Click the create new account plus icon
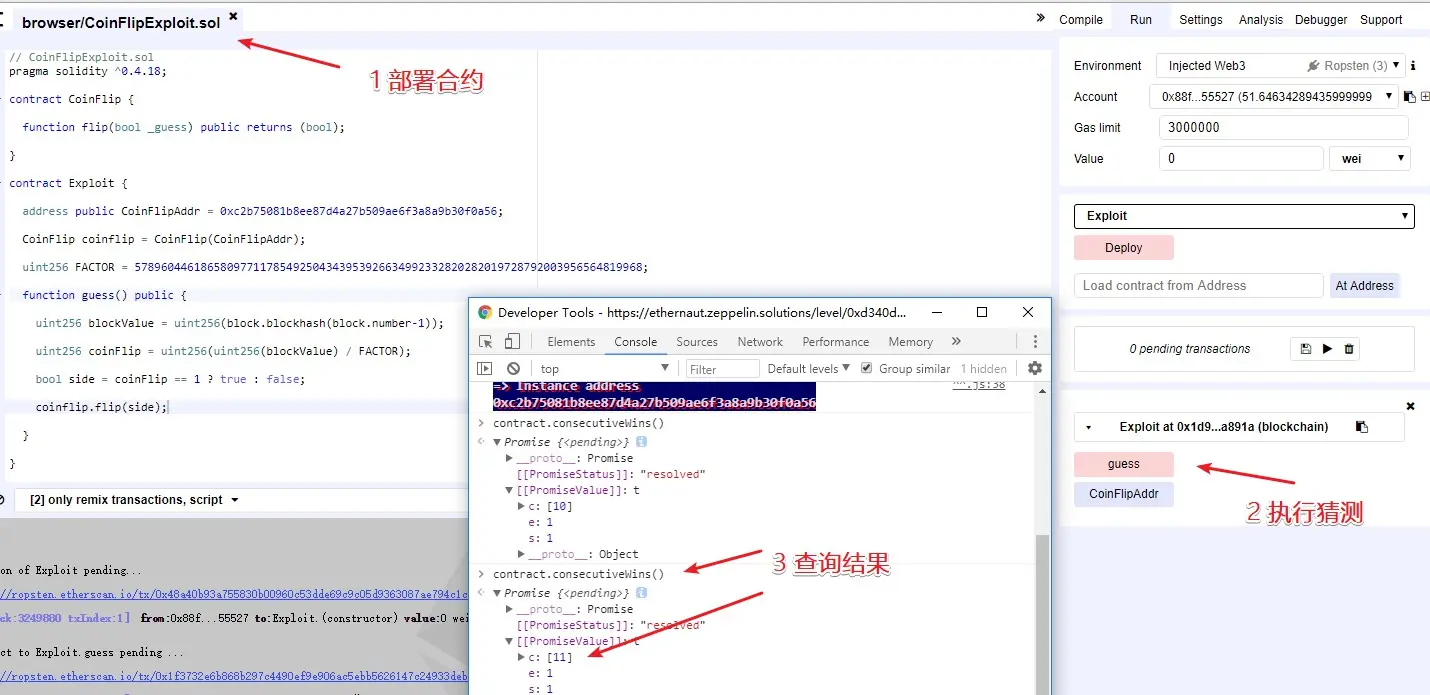 [1425, 97]
